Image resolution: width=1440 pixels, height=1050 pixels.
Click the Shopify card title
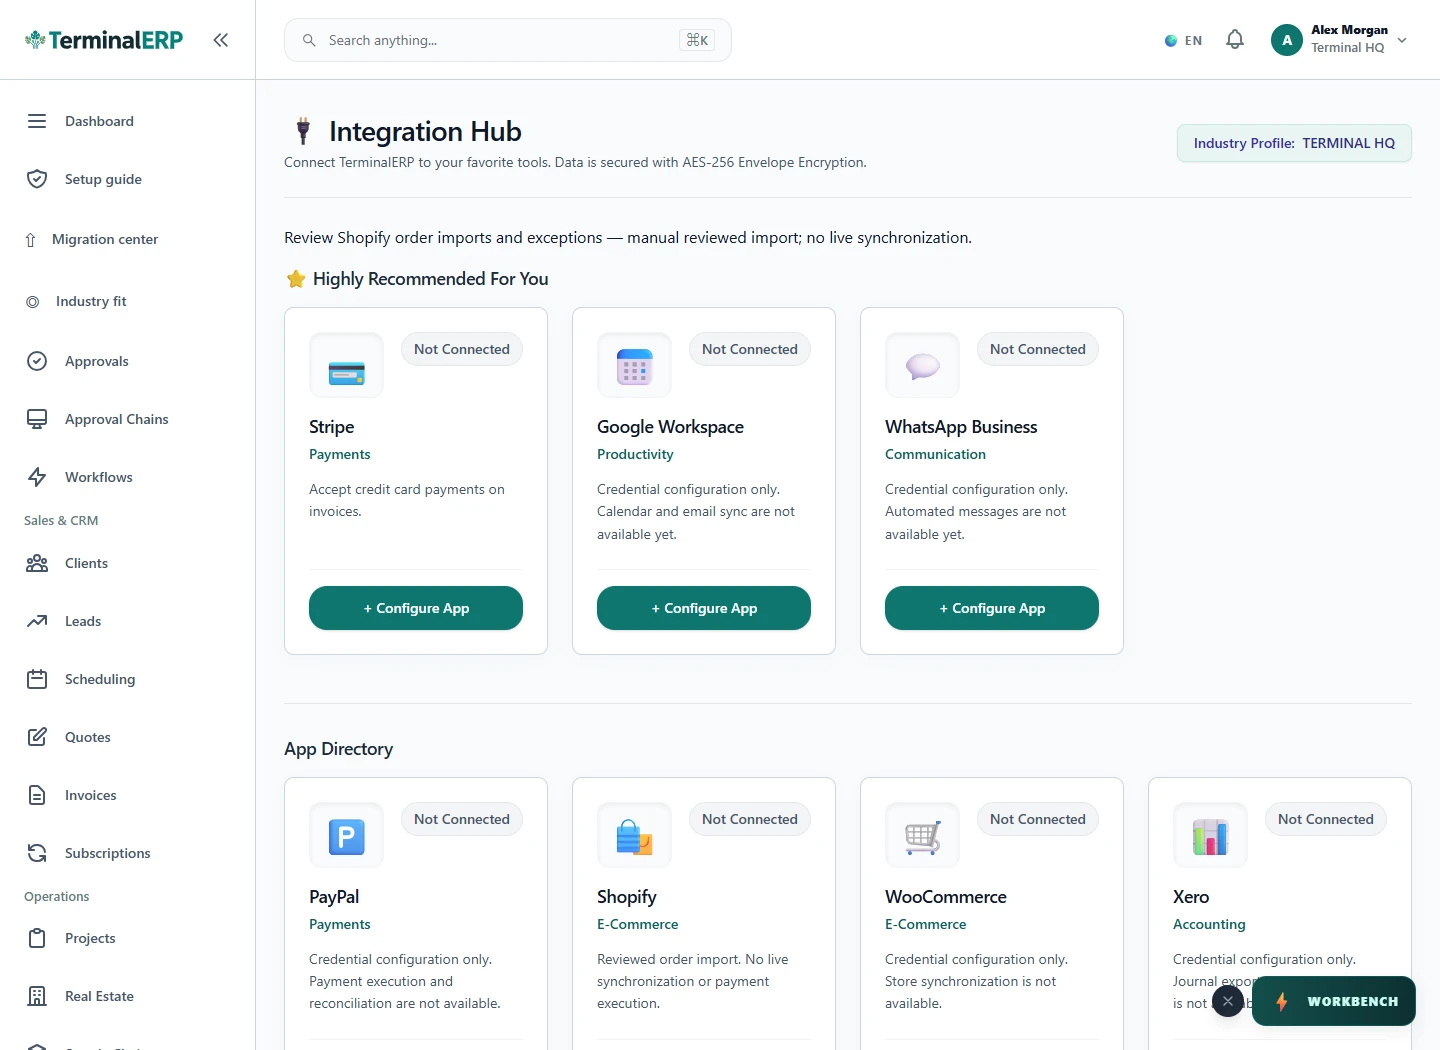627,897
